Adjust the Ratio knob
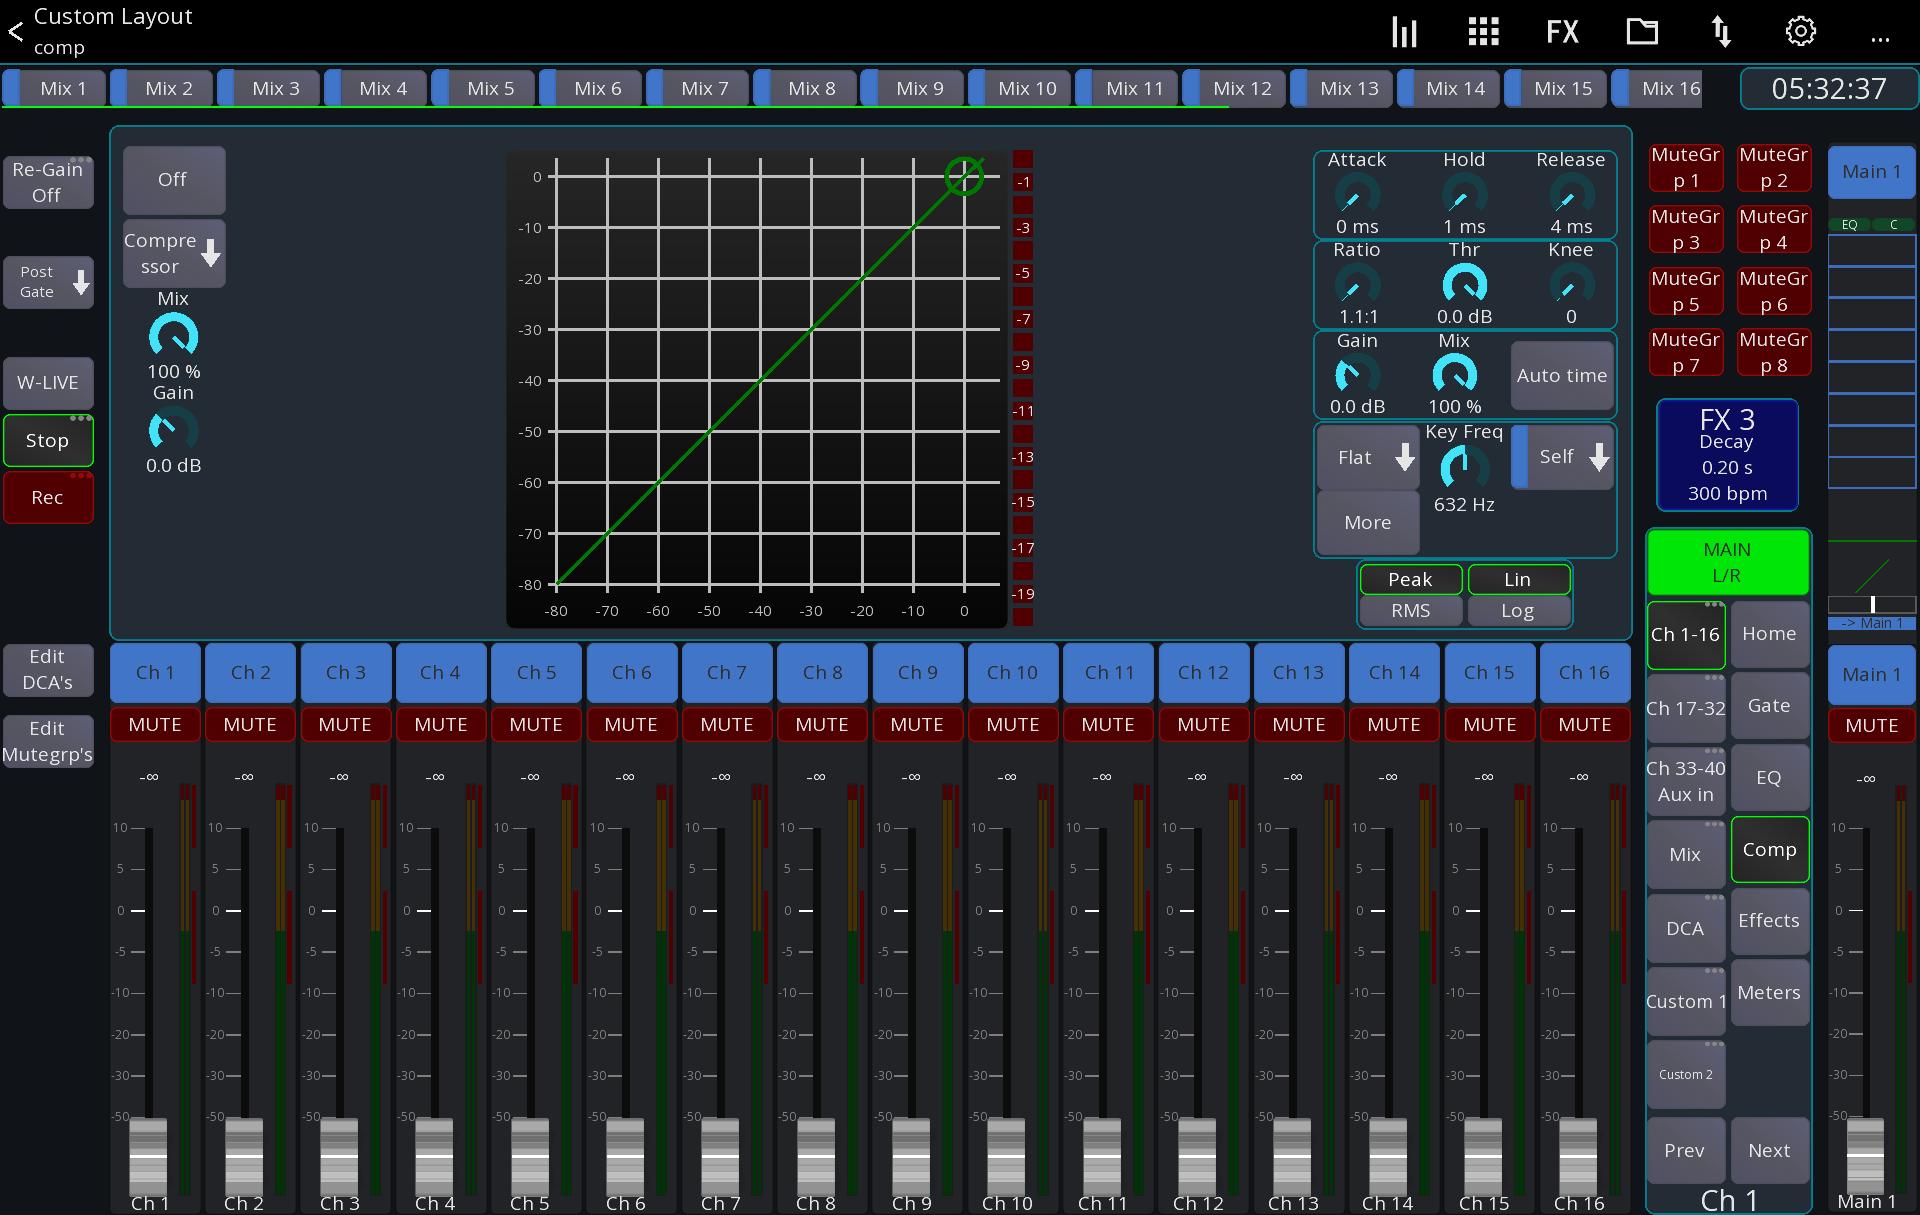 [1357, 285]
